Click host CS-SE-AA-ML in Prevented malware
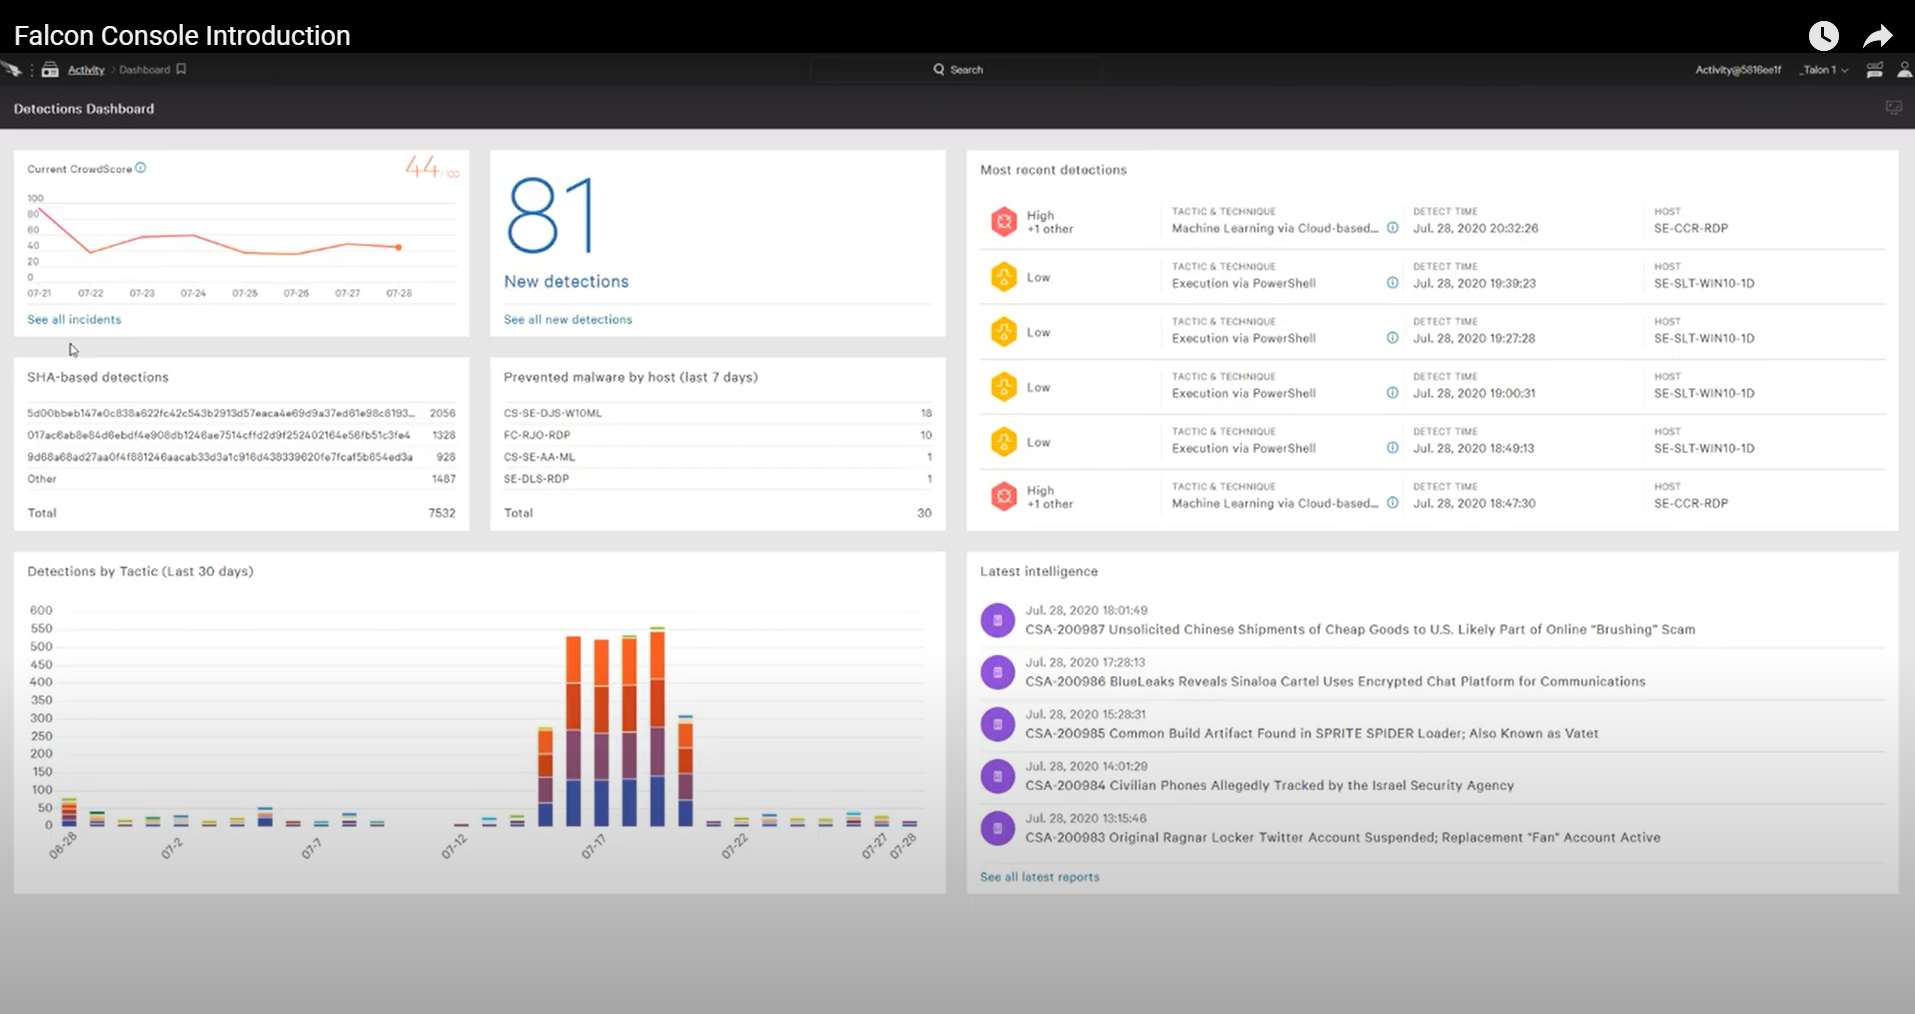The width and height of the screenshot is (1915, 1014). pos(539,457)
